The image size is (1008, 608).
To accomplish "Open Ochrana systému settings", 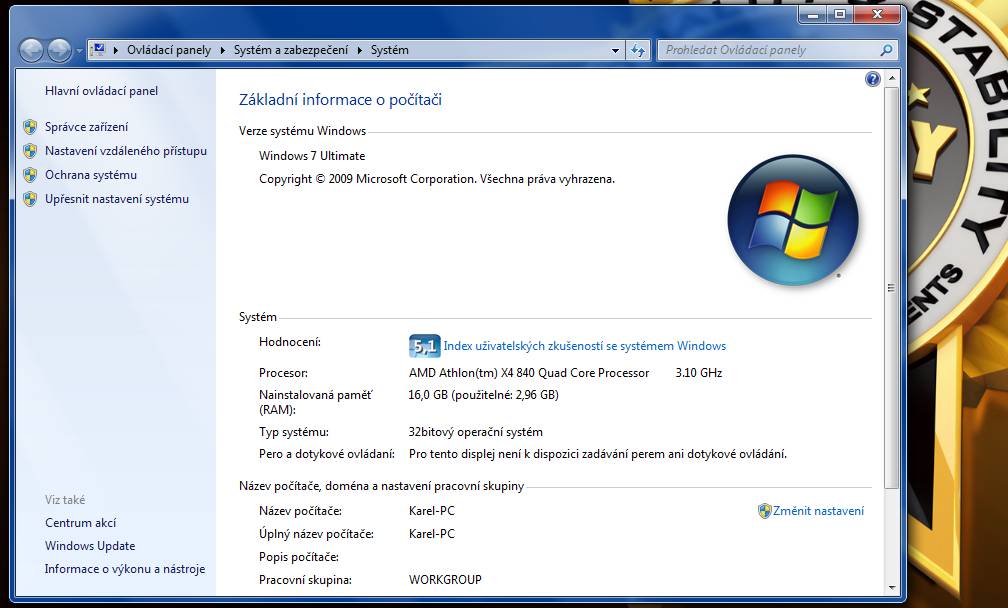I will [91, 175].
